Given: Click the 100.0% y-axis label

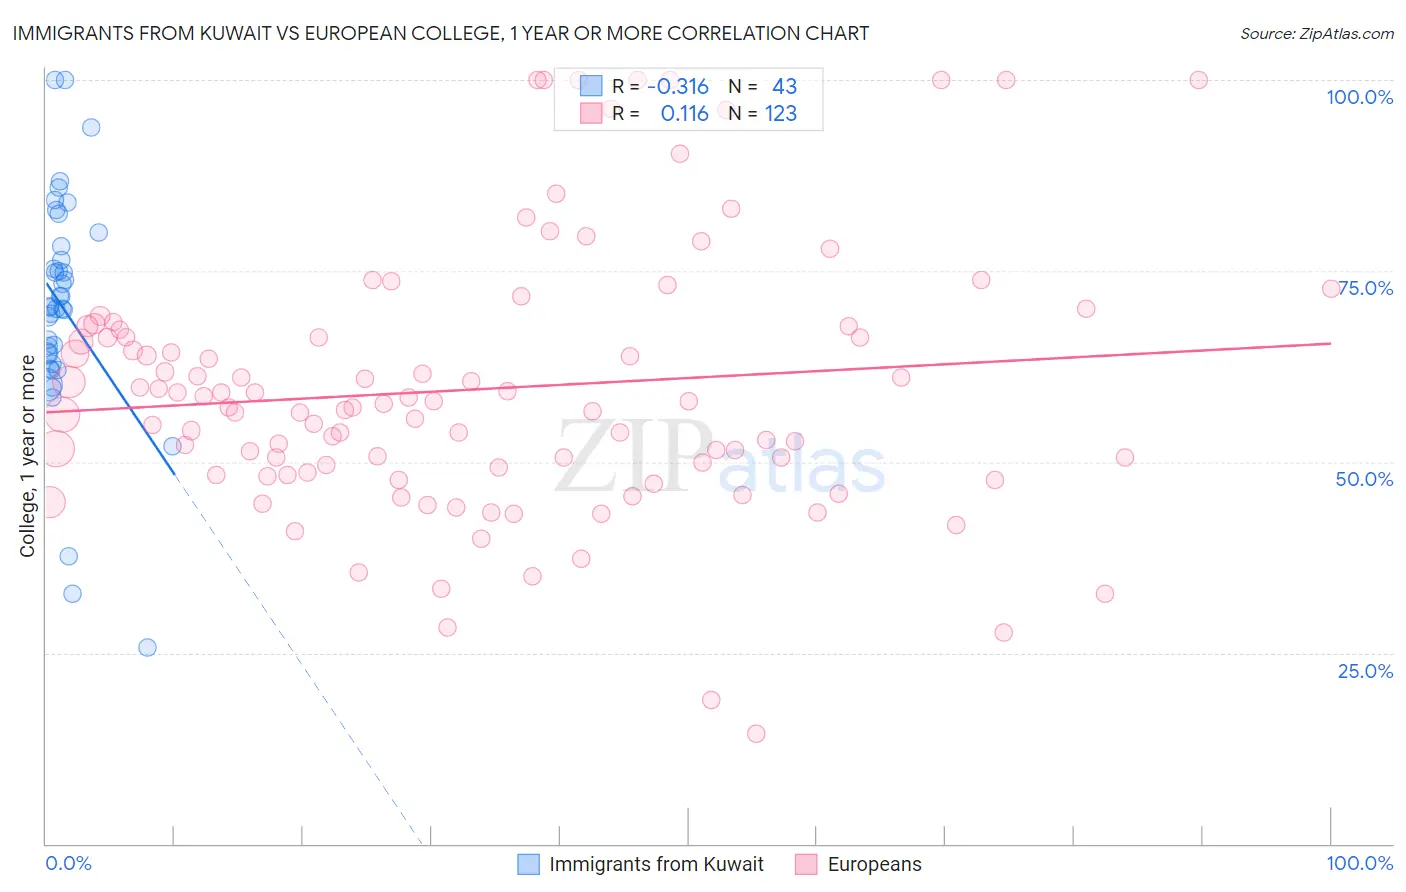Looking at the screenshot, I should coord(1360,97).
